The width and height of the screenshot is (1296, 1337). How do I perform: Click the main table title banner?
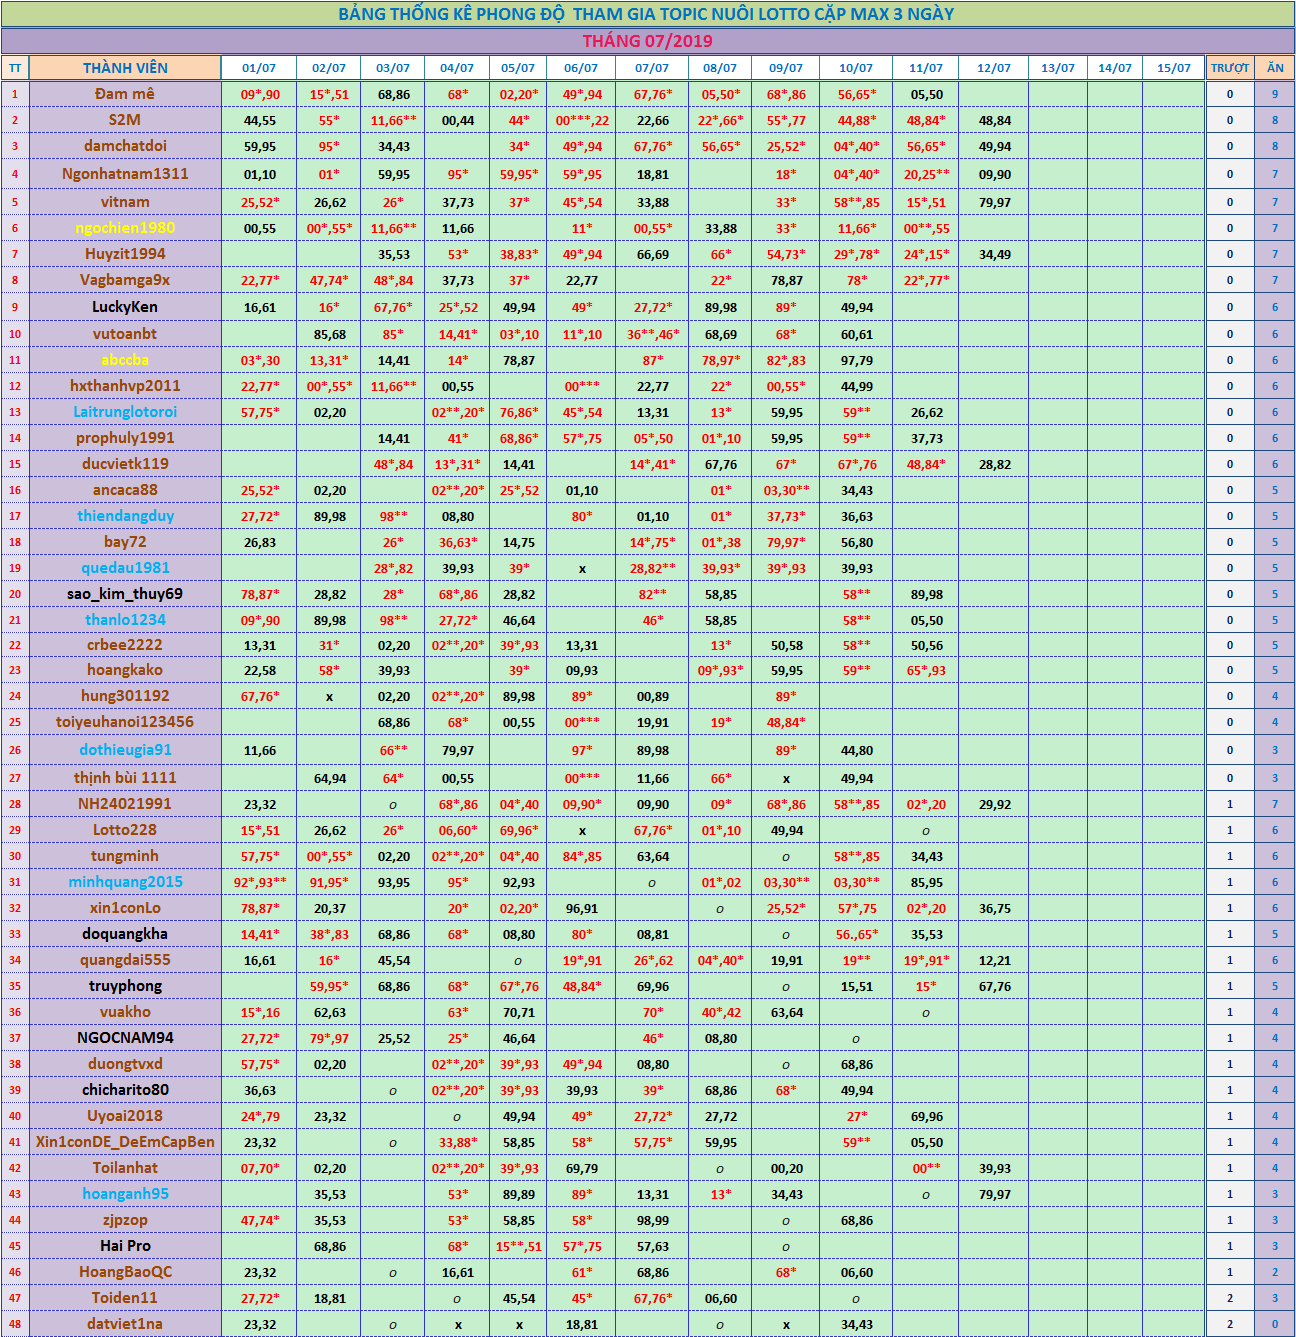click(647, 14)
